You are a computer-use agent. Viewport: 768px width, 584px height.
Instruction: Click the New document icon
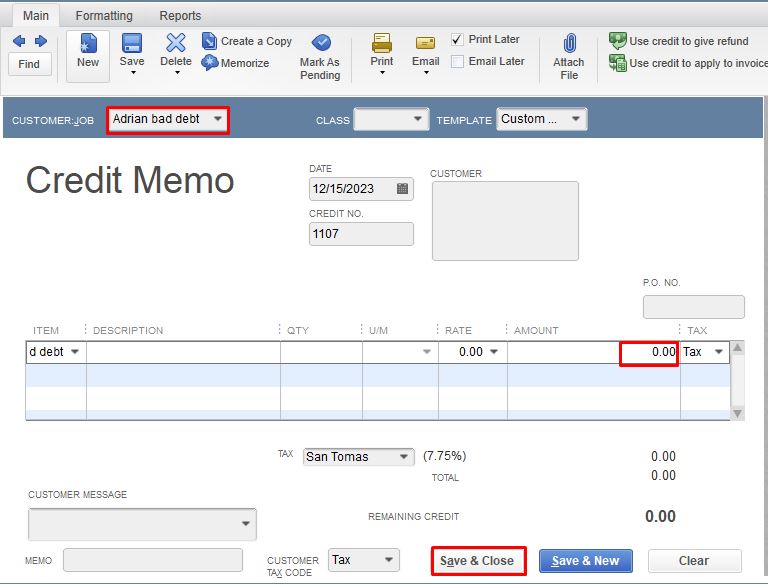[x=88, y=43]
